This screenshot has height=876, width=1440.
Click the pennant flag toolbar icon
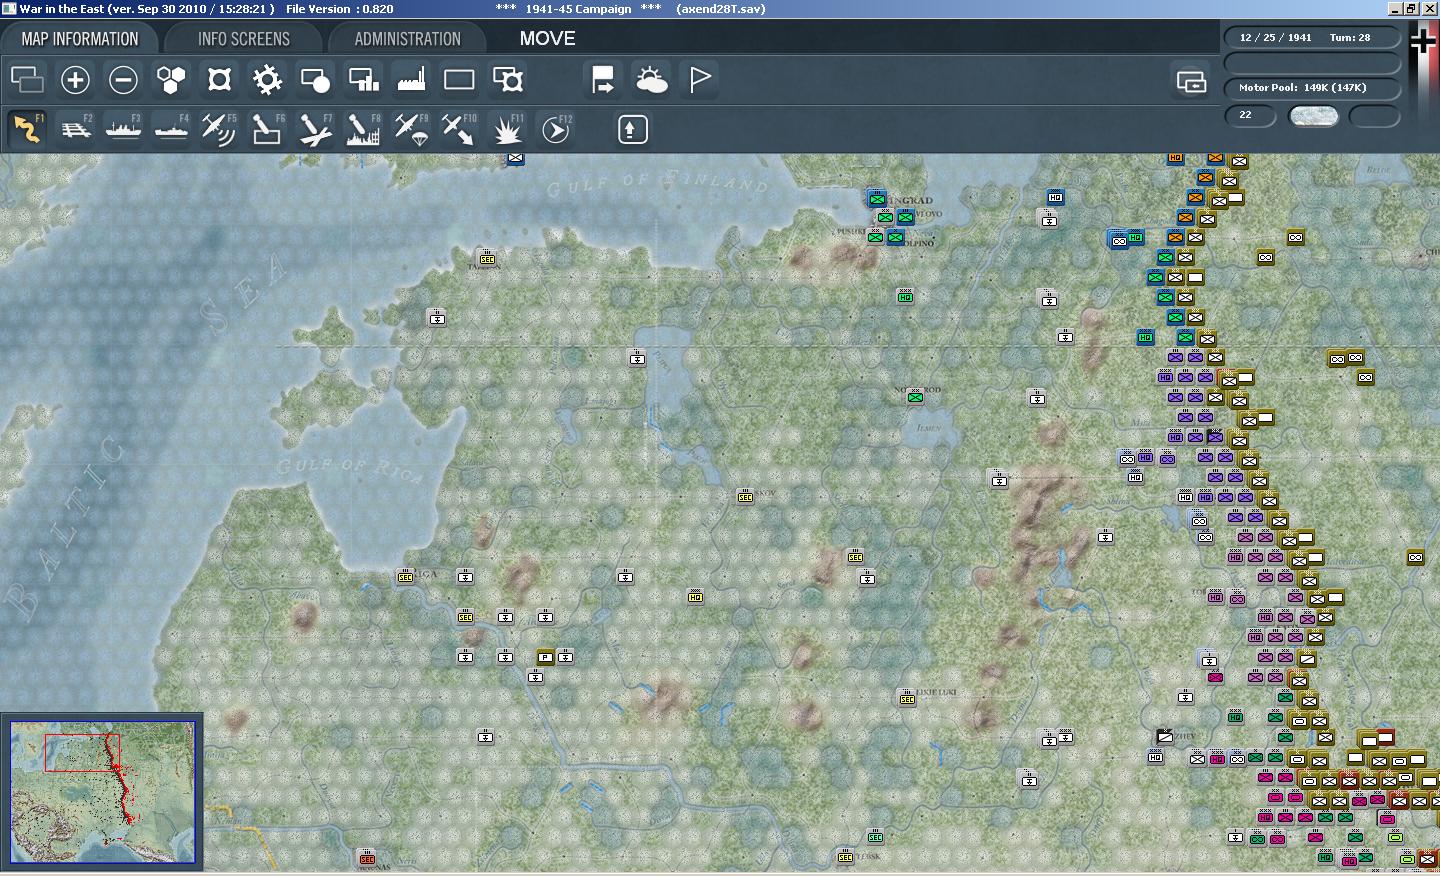[x=699, y=79]
